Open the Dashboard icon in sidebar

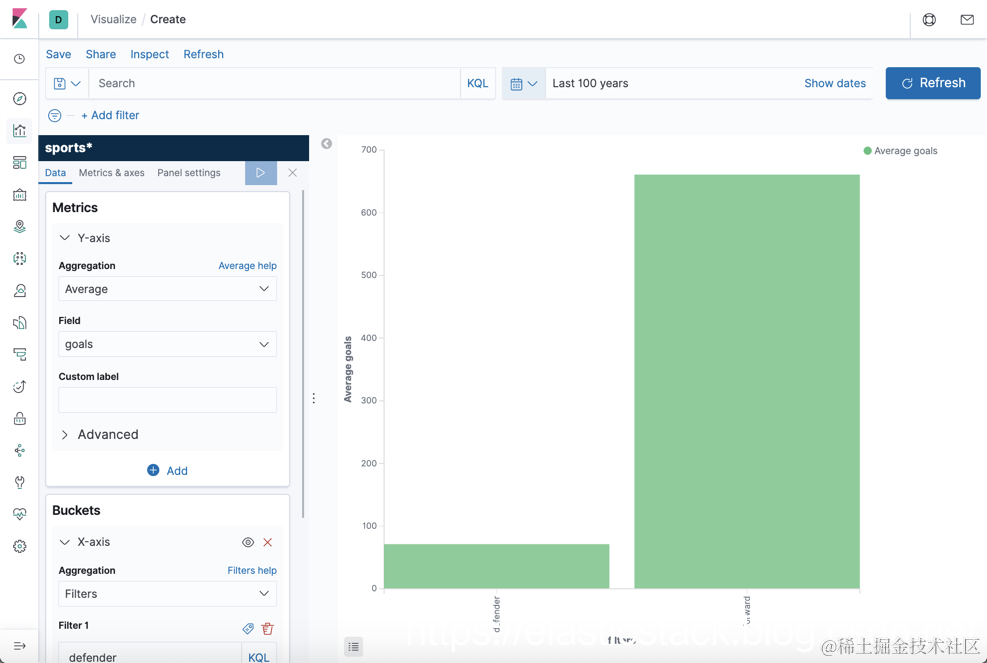point(20,162)
